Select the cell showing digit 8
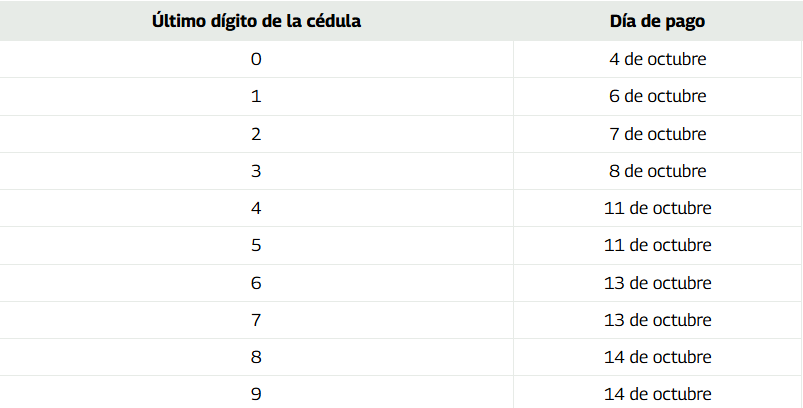 tap(256, 357)
